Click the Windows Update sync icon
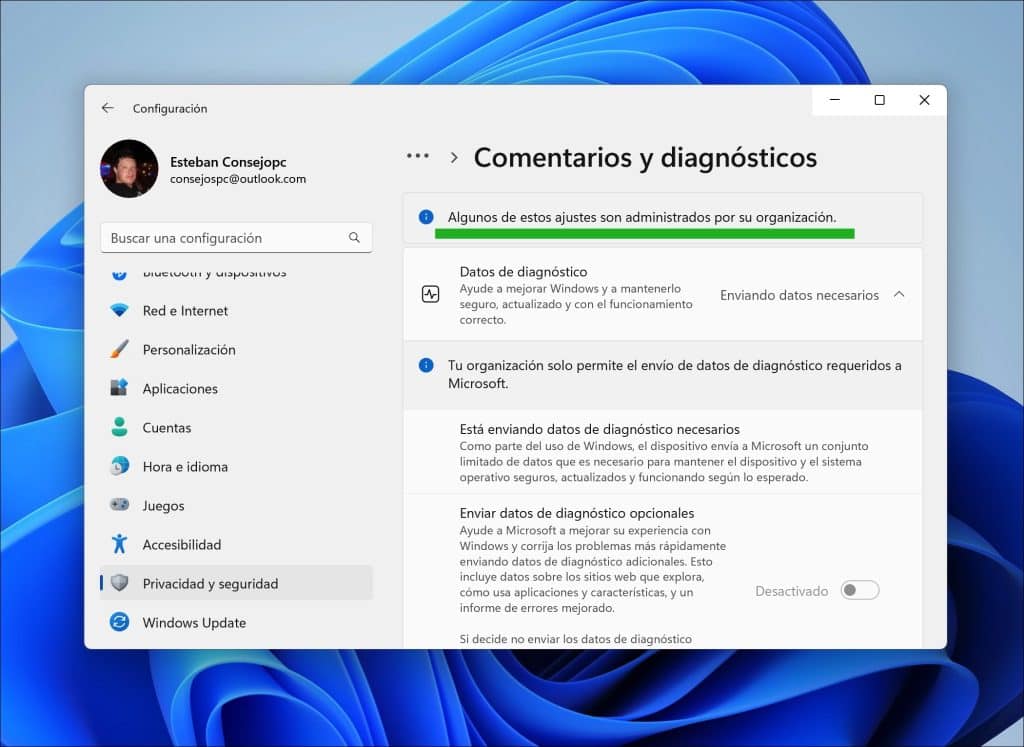Viewport: 1024px width, 747px height. (120, 622)
